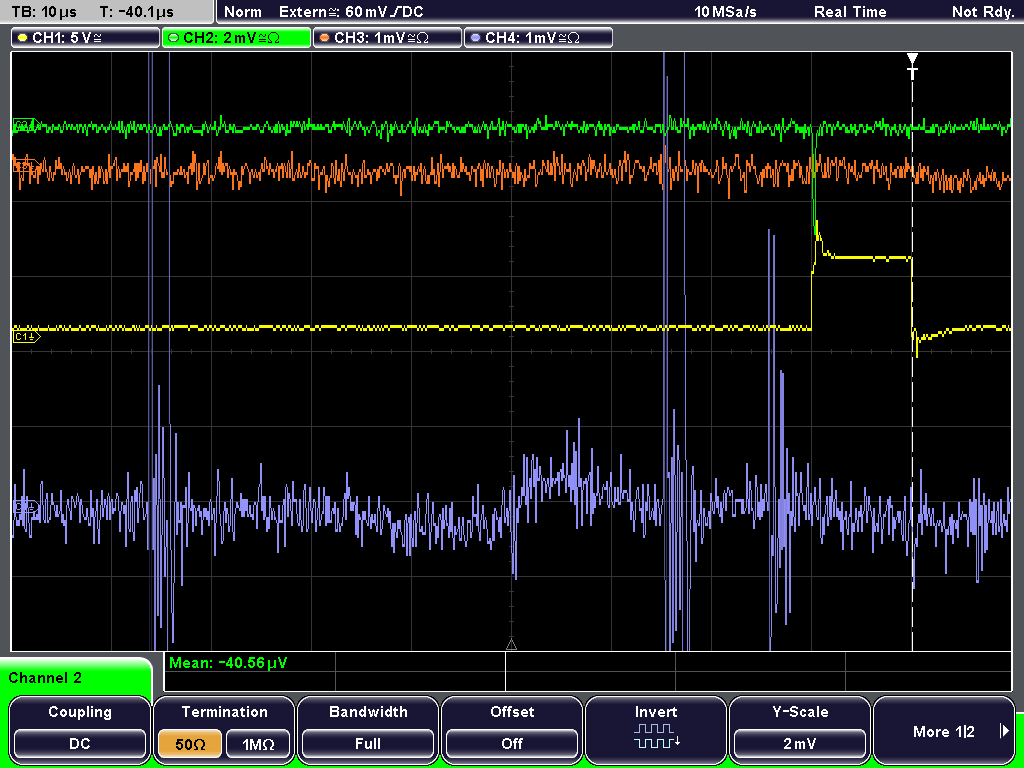The width and height of the screenshot is (1024, 768).
Task: Click the purple C4 ground level marker
Action: pyautogui.click(x=25, y=506)
